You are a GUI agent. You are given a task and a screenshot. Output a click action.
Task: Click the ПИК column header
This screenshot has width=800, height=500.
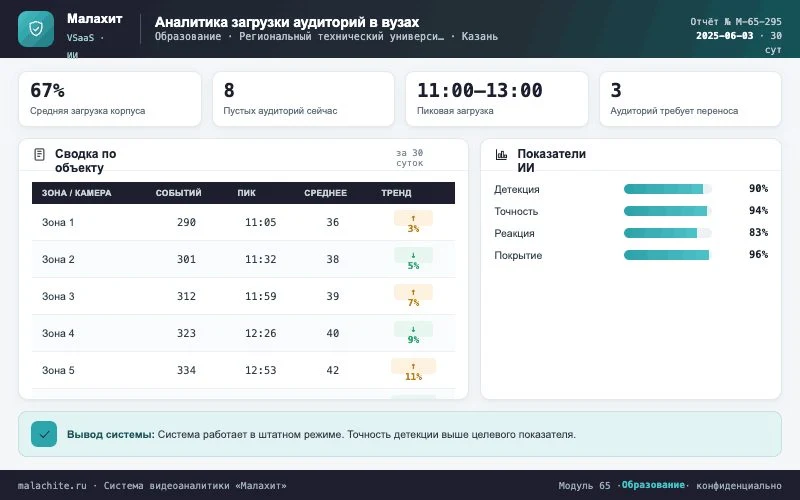(x=246, y=193)
